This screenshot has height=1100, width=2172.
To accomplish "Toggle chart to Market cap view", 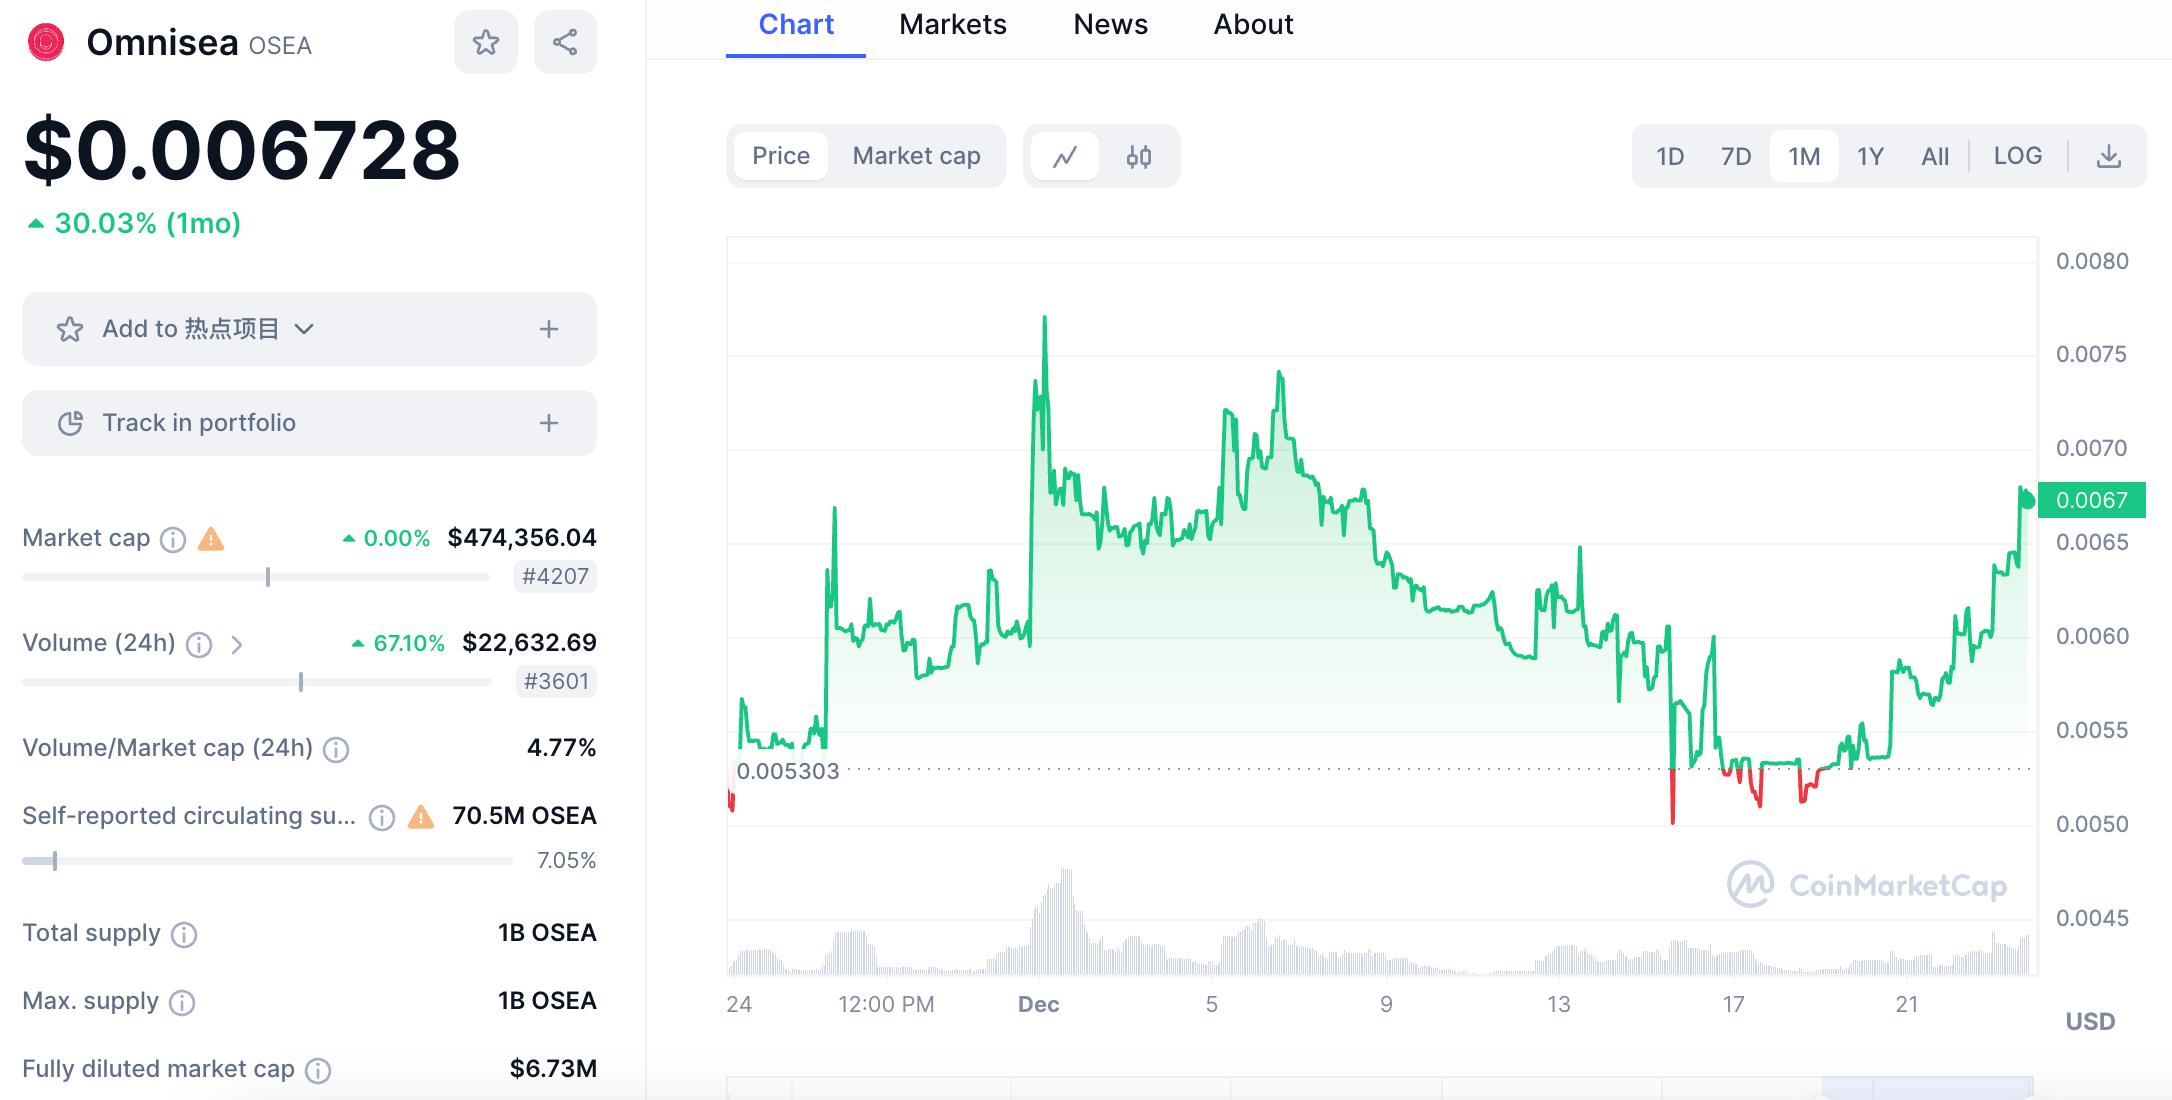I will (916, 156).
